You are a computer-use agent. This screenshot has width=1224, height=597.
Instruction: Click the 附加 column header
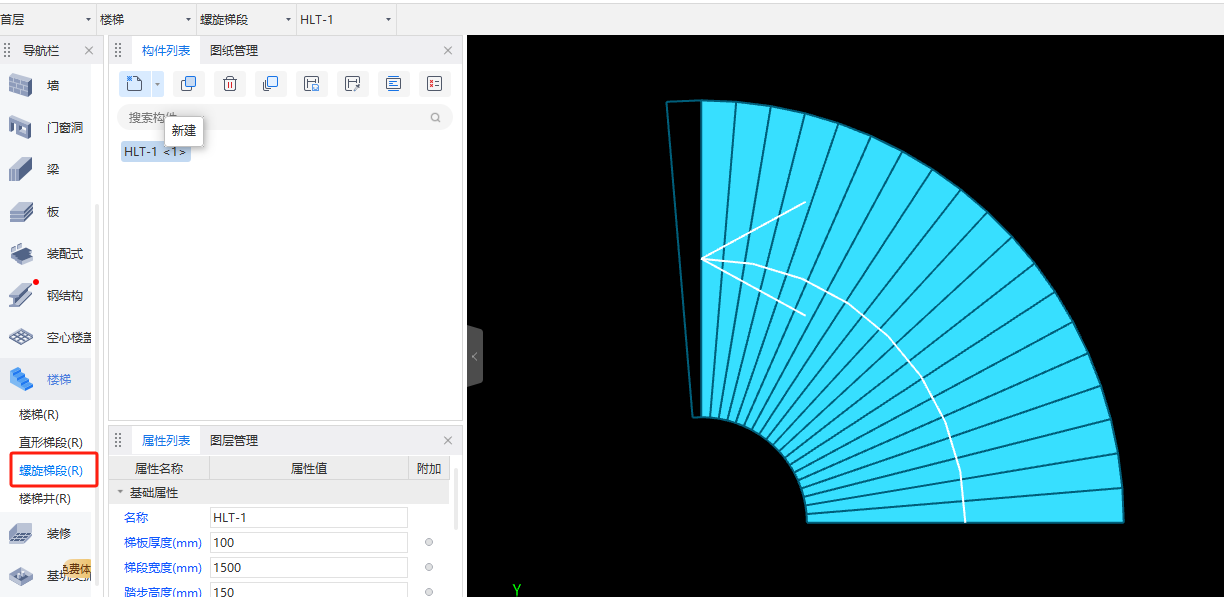click(x=429, y=468)
